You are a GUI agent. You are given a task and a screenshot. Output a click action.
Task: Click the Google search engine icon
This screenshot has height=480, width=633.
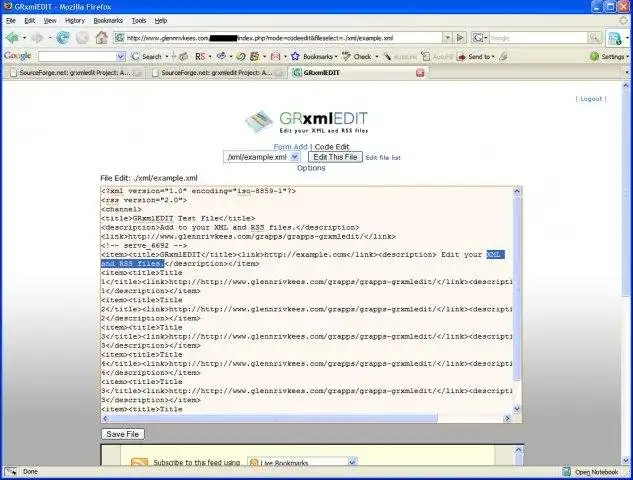coord(478,38)
